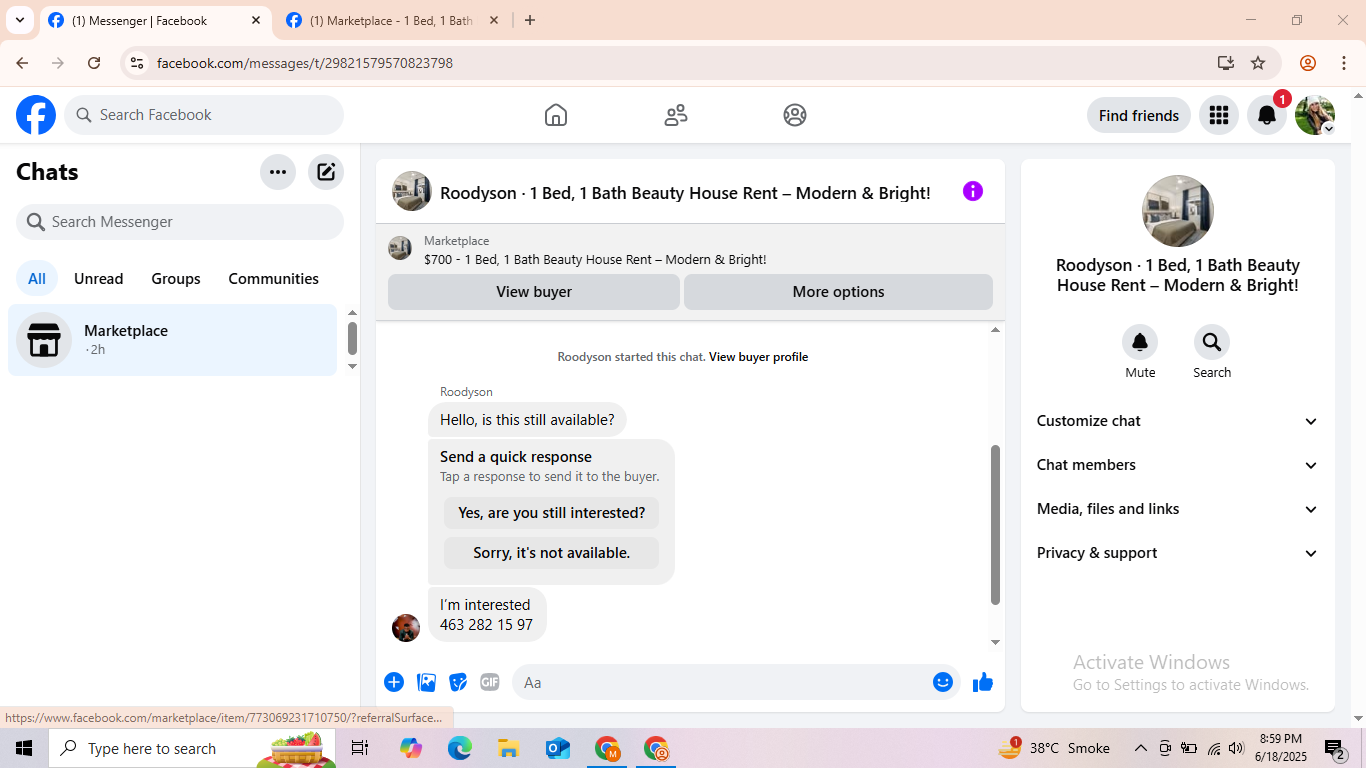Open the Facebook menu grid icon
Screen dimensions: 1366x768
(1218, 115)
